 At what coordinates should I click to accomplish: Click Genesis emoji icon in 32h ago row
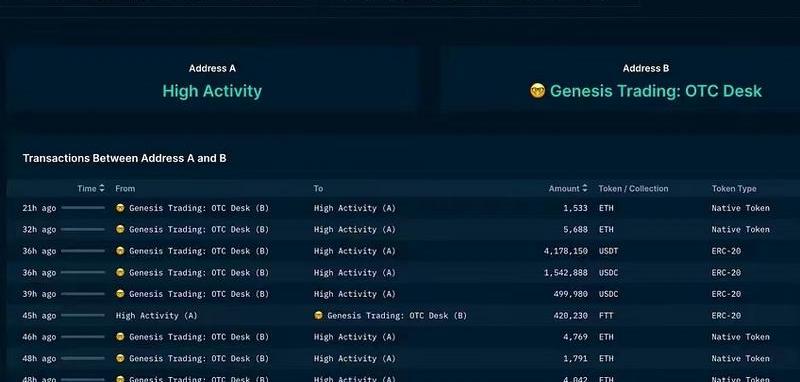pos(120,230)
